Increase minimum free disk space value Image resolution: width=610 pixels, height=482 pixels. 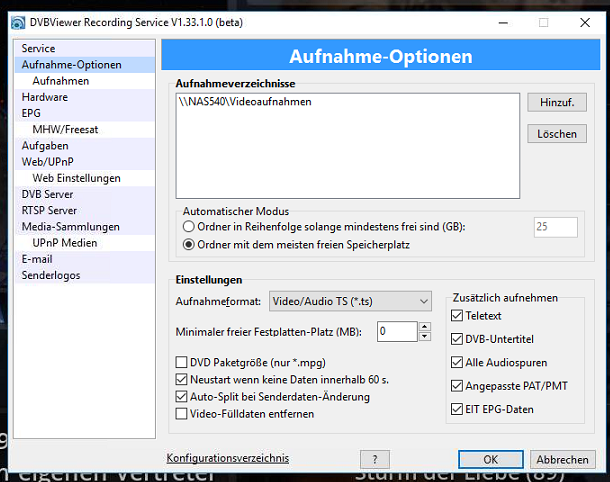point(424,327)
